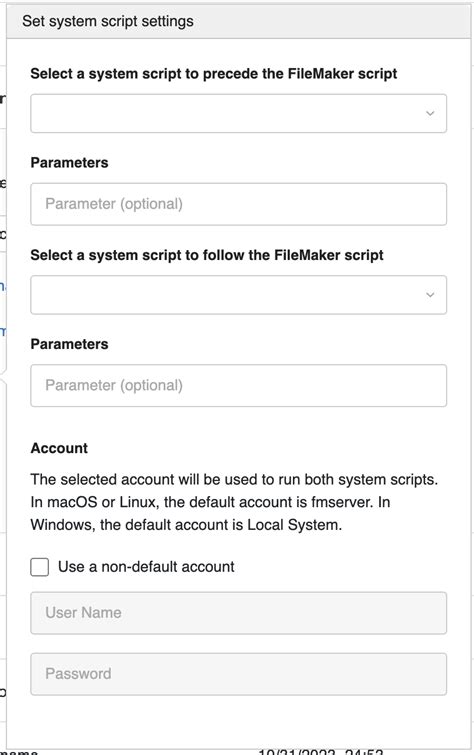
Task: Click the 'Select a system script to follow' label
Action: point(207,255)
